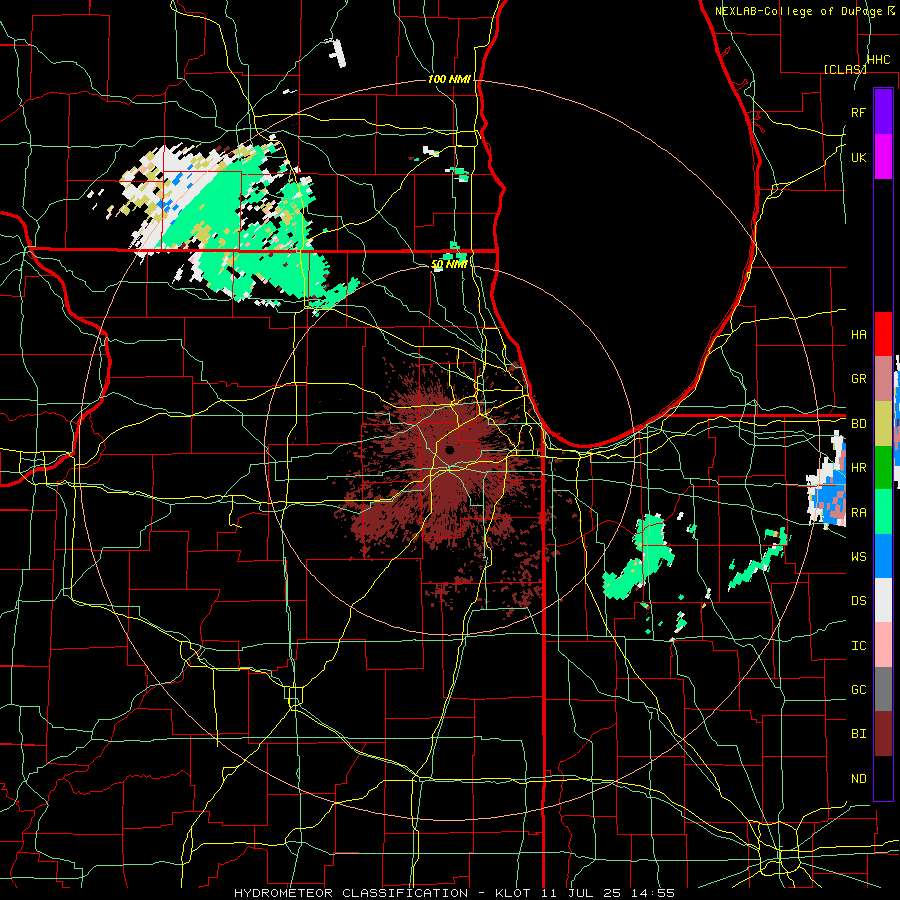This screenshot has height=900, width=900.
Task: Click the magenta UK legend color swatch
Action: 883,157
